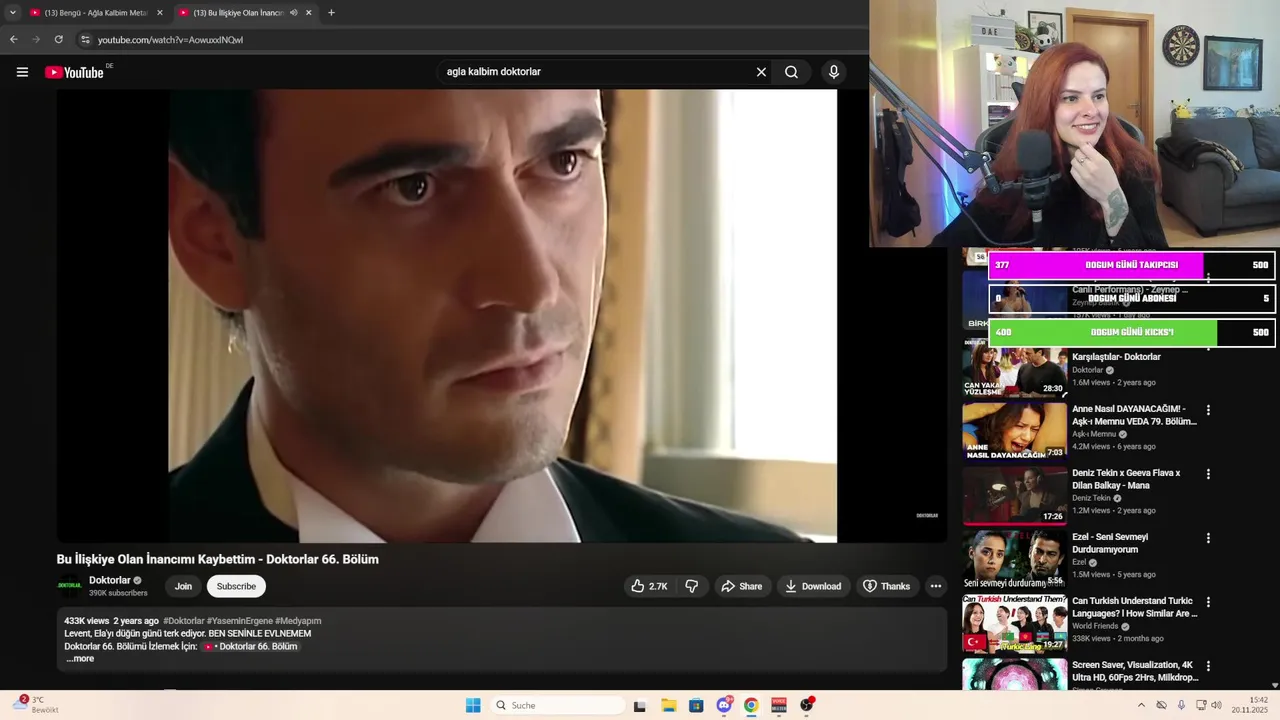This screenshot has width=1280, height=720.
Task: Open Voicemeeter from taskbar
Action: point(779,706)
